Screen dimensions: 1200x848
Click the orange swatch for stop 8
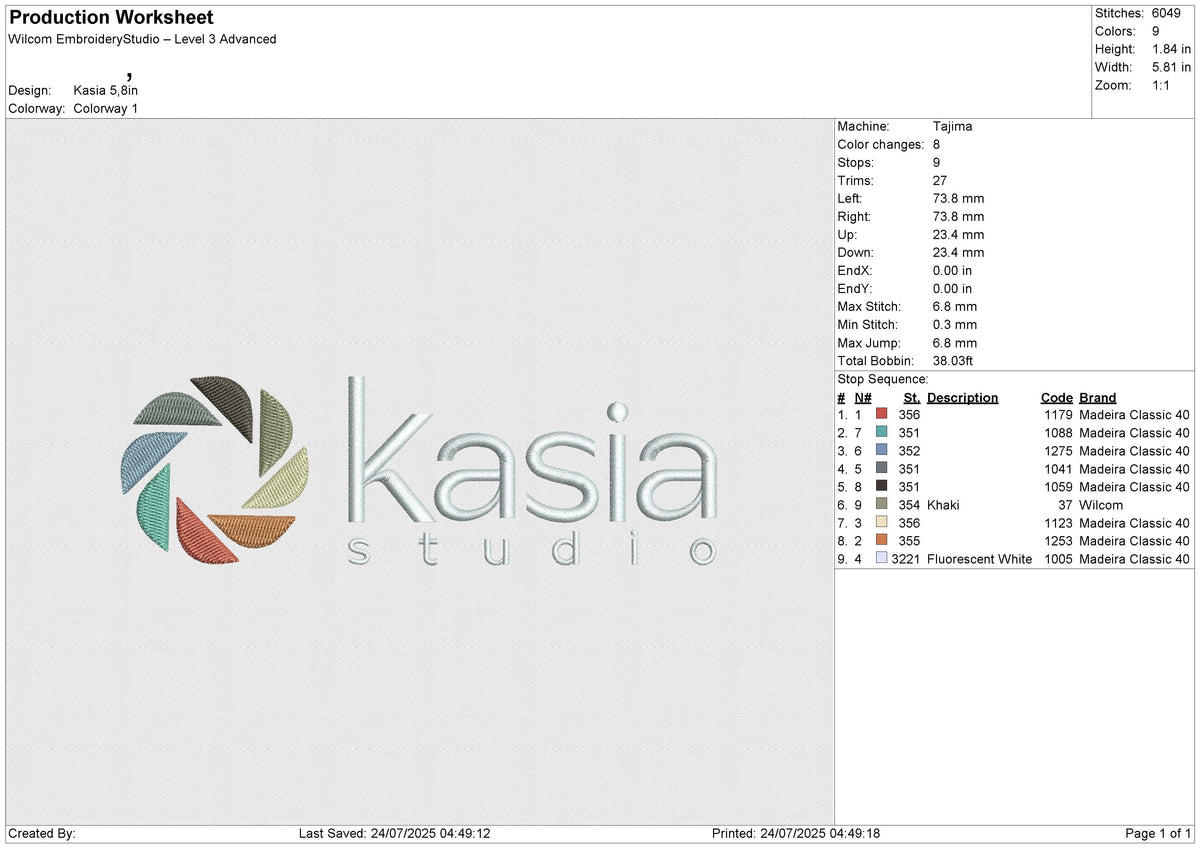[881, 540]
